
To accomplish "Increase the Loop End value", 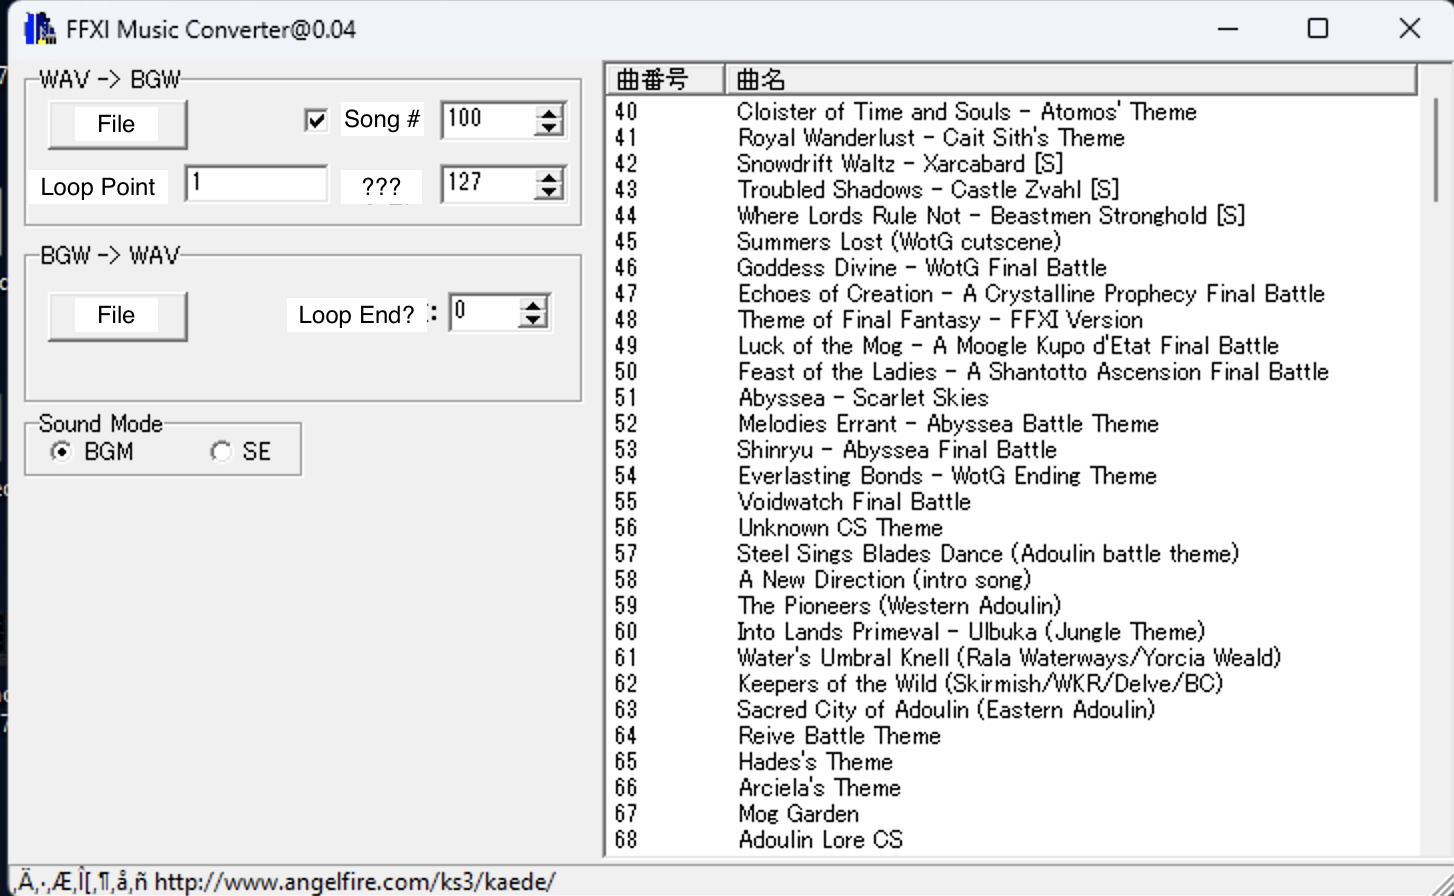I will pyautogui.click(x=534, y=305).
